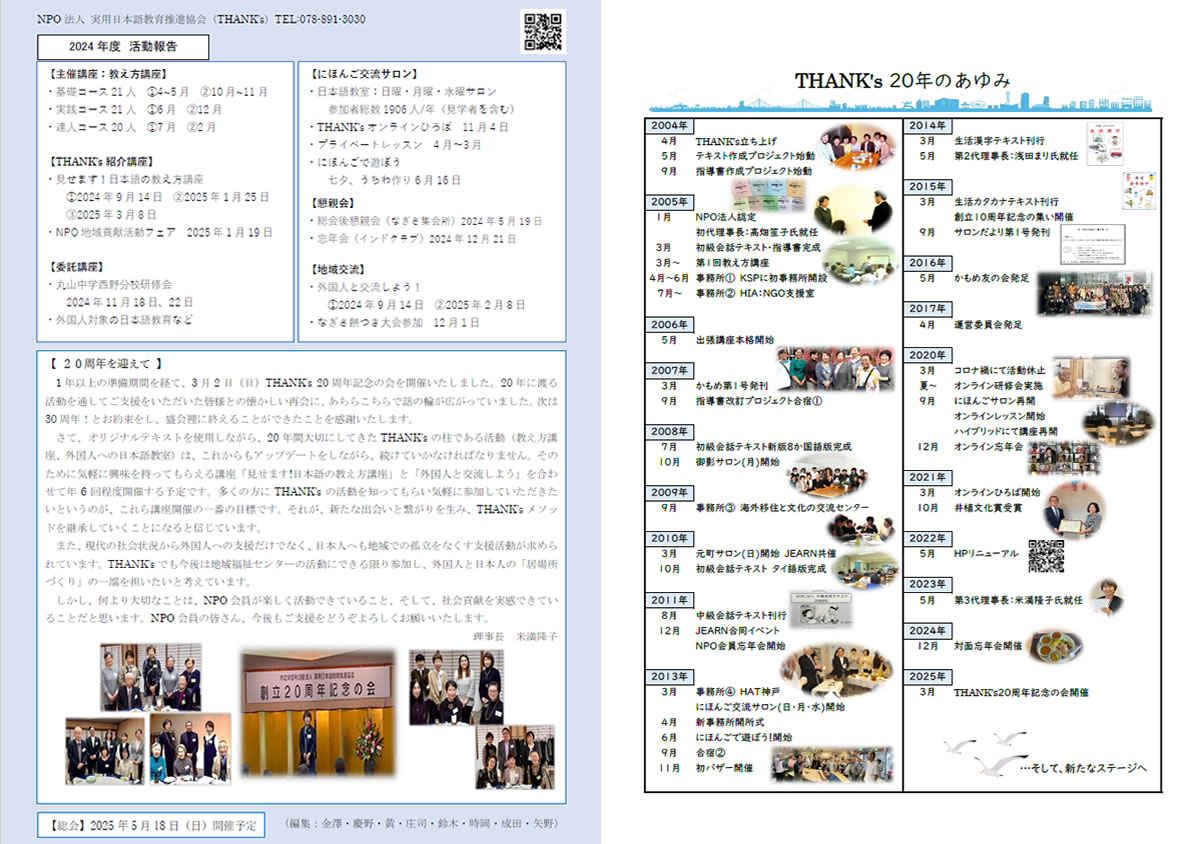The height and width of the screenshot is (844, 1200).
Task: Open the group photo beside かもめ友の会発足
Action: pos(1094,294)
